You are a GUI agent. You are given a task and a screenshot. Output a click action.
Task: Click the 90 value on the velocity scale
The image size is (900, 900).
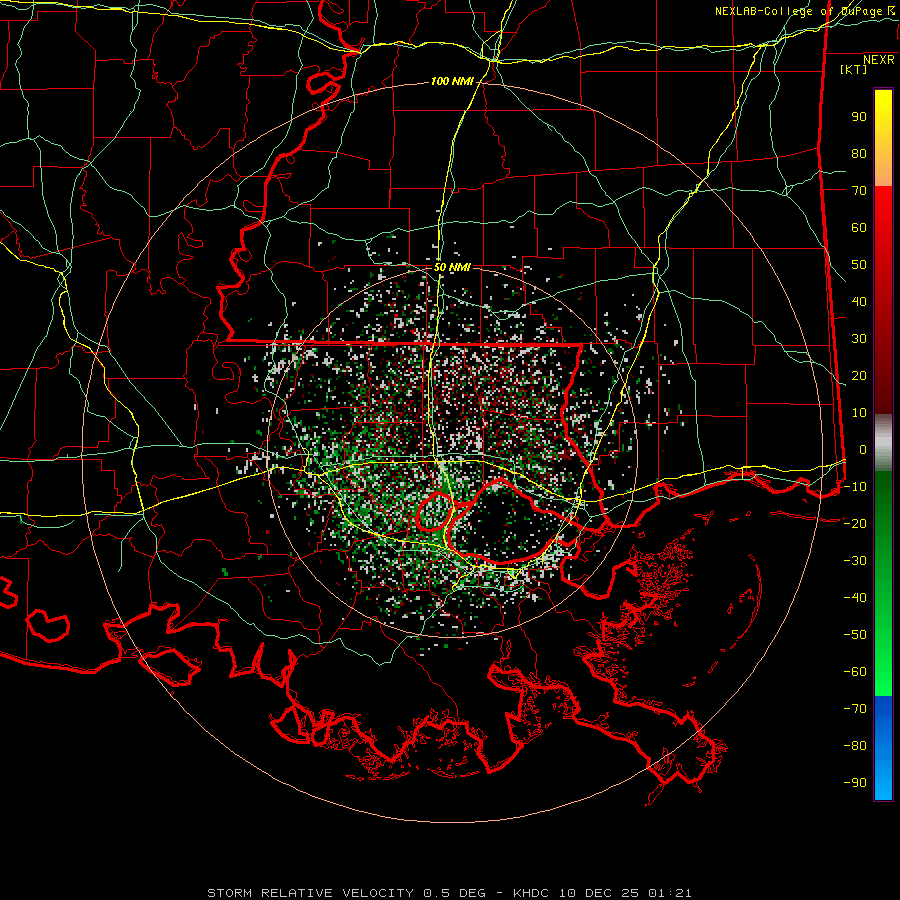859,117
